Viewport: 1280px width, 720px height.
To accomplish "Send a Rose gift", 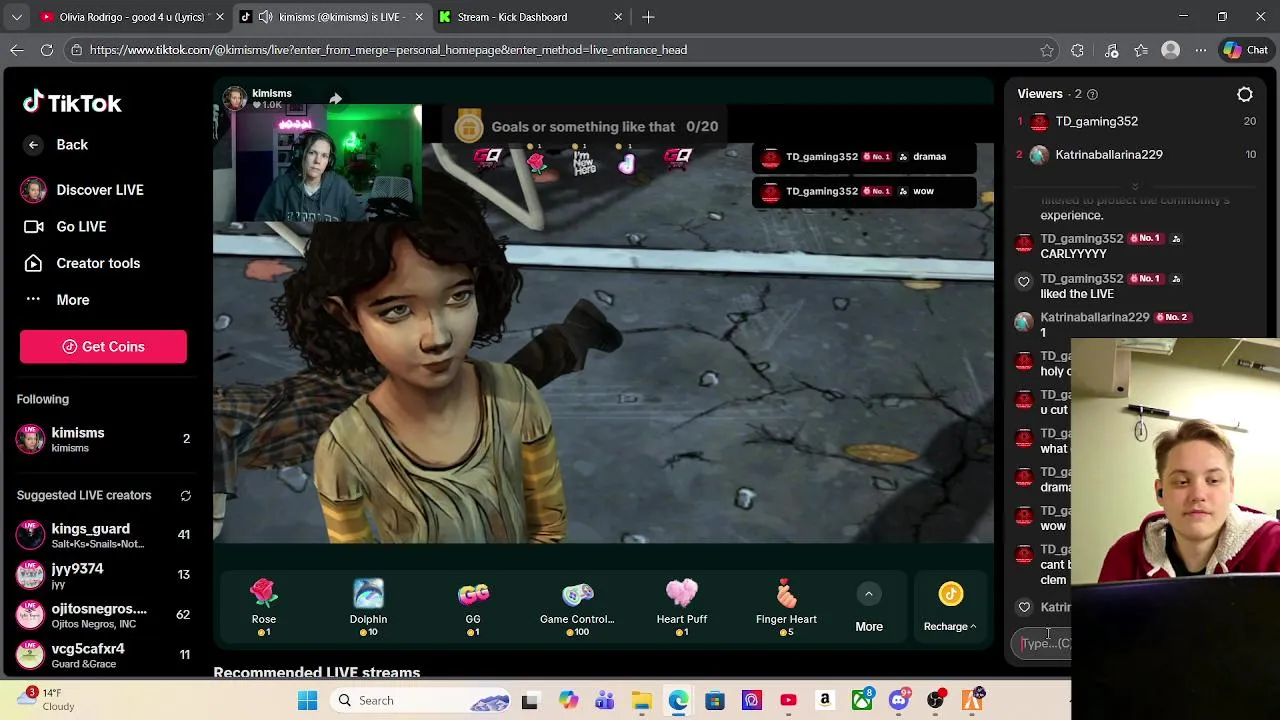I will tap(264, 607).
